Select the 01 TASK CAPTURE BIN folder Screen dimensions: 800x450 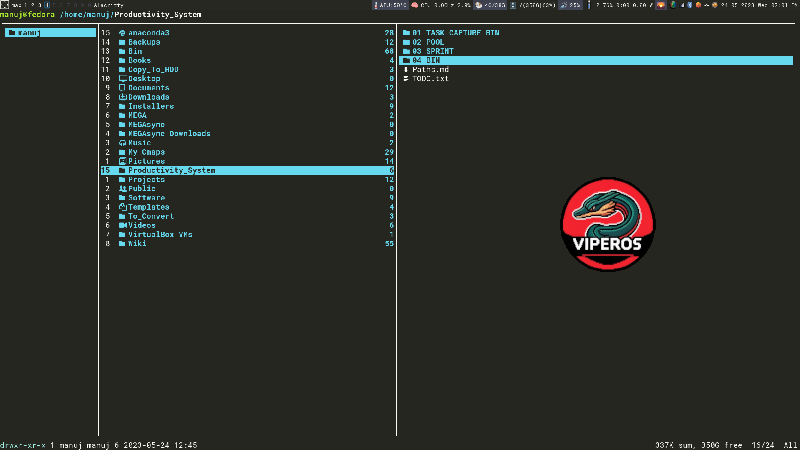pyautogui.click(x=462, y=33)
